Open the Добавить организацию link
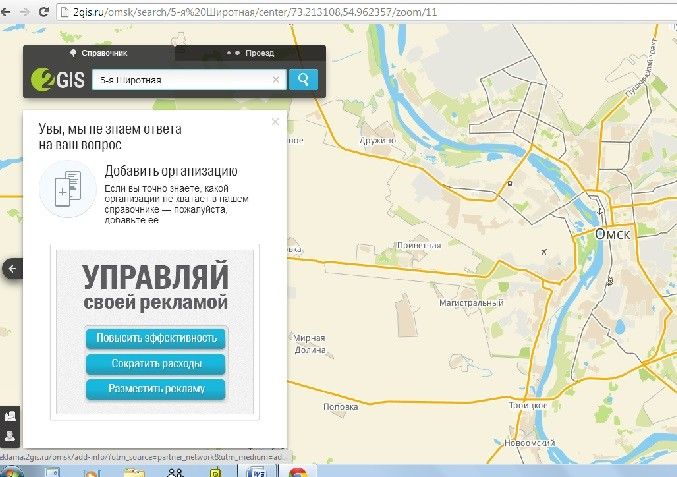 click(170, 170)
